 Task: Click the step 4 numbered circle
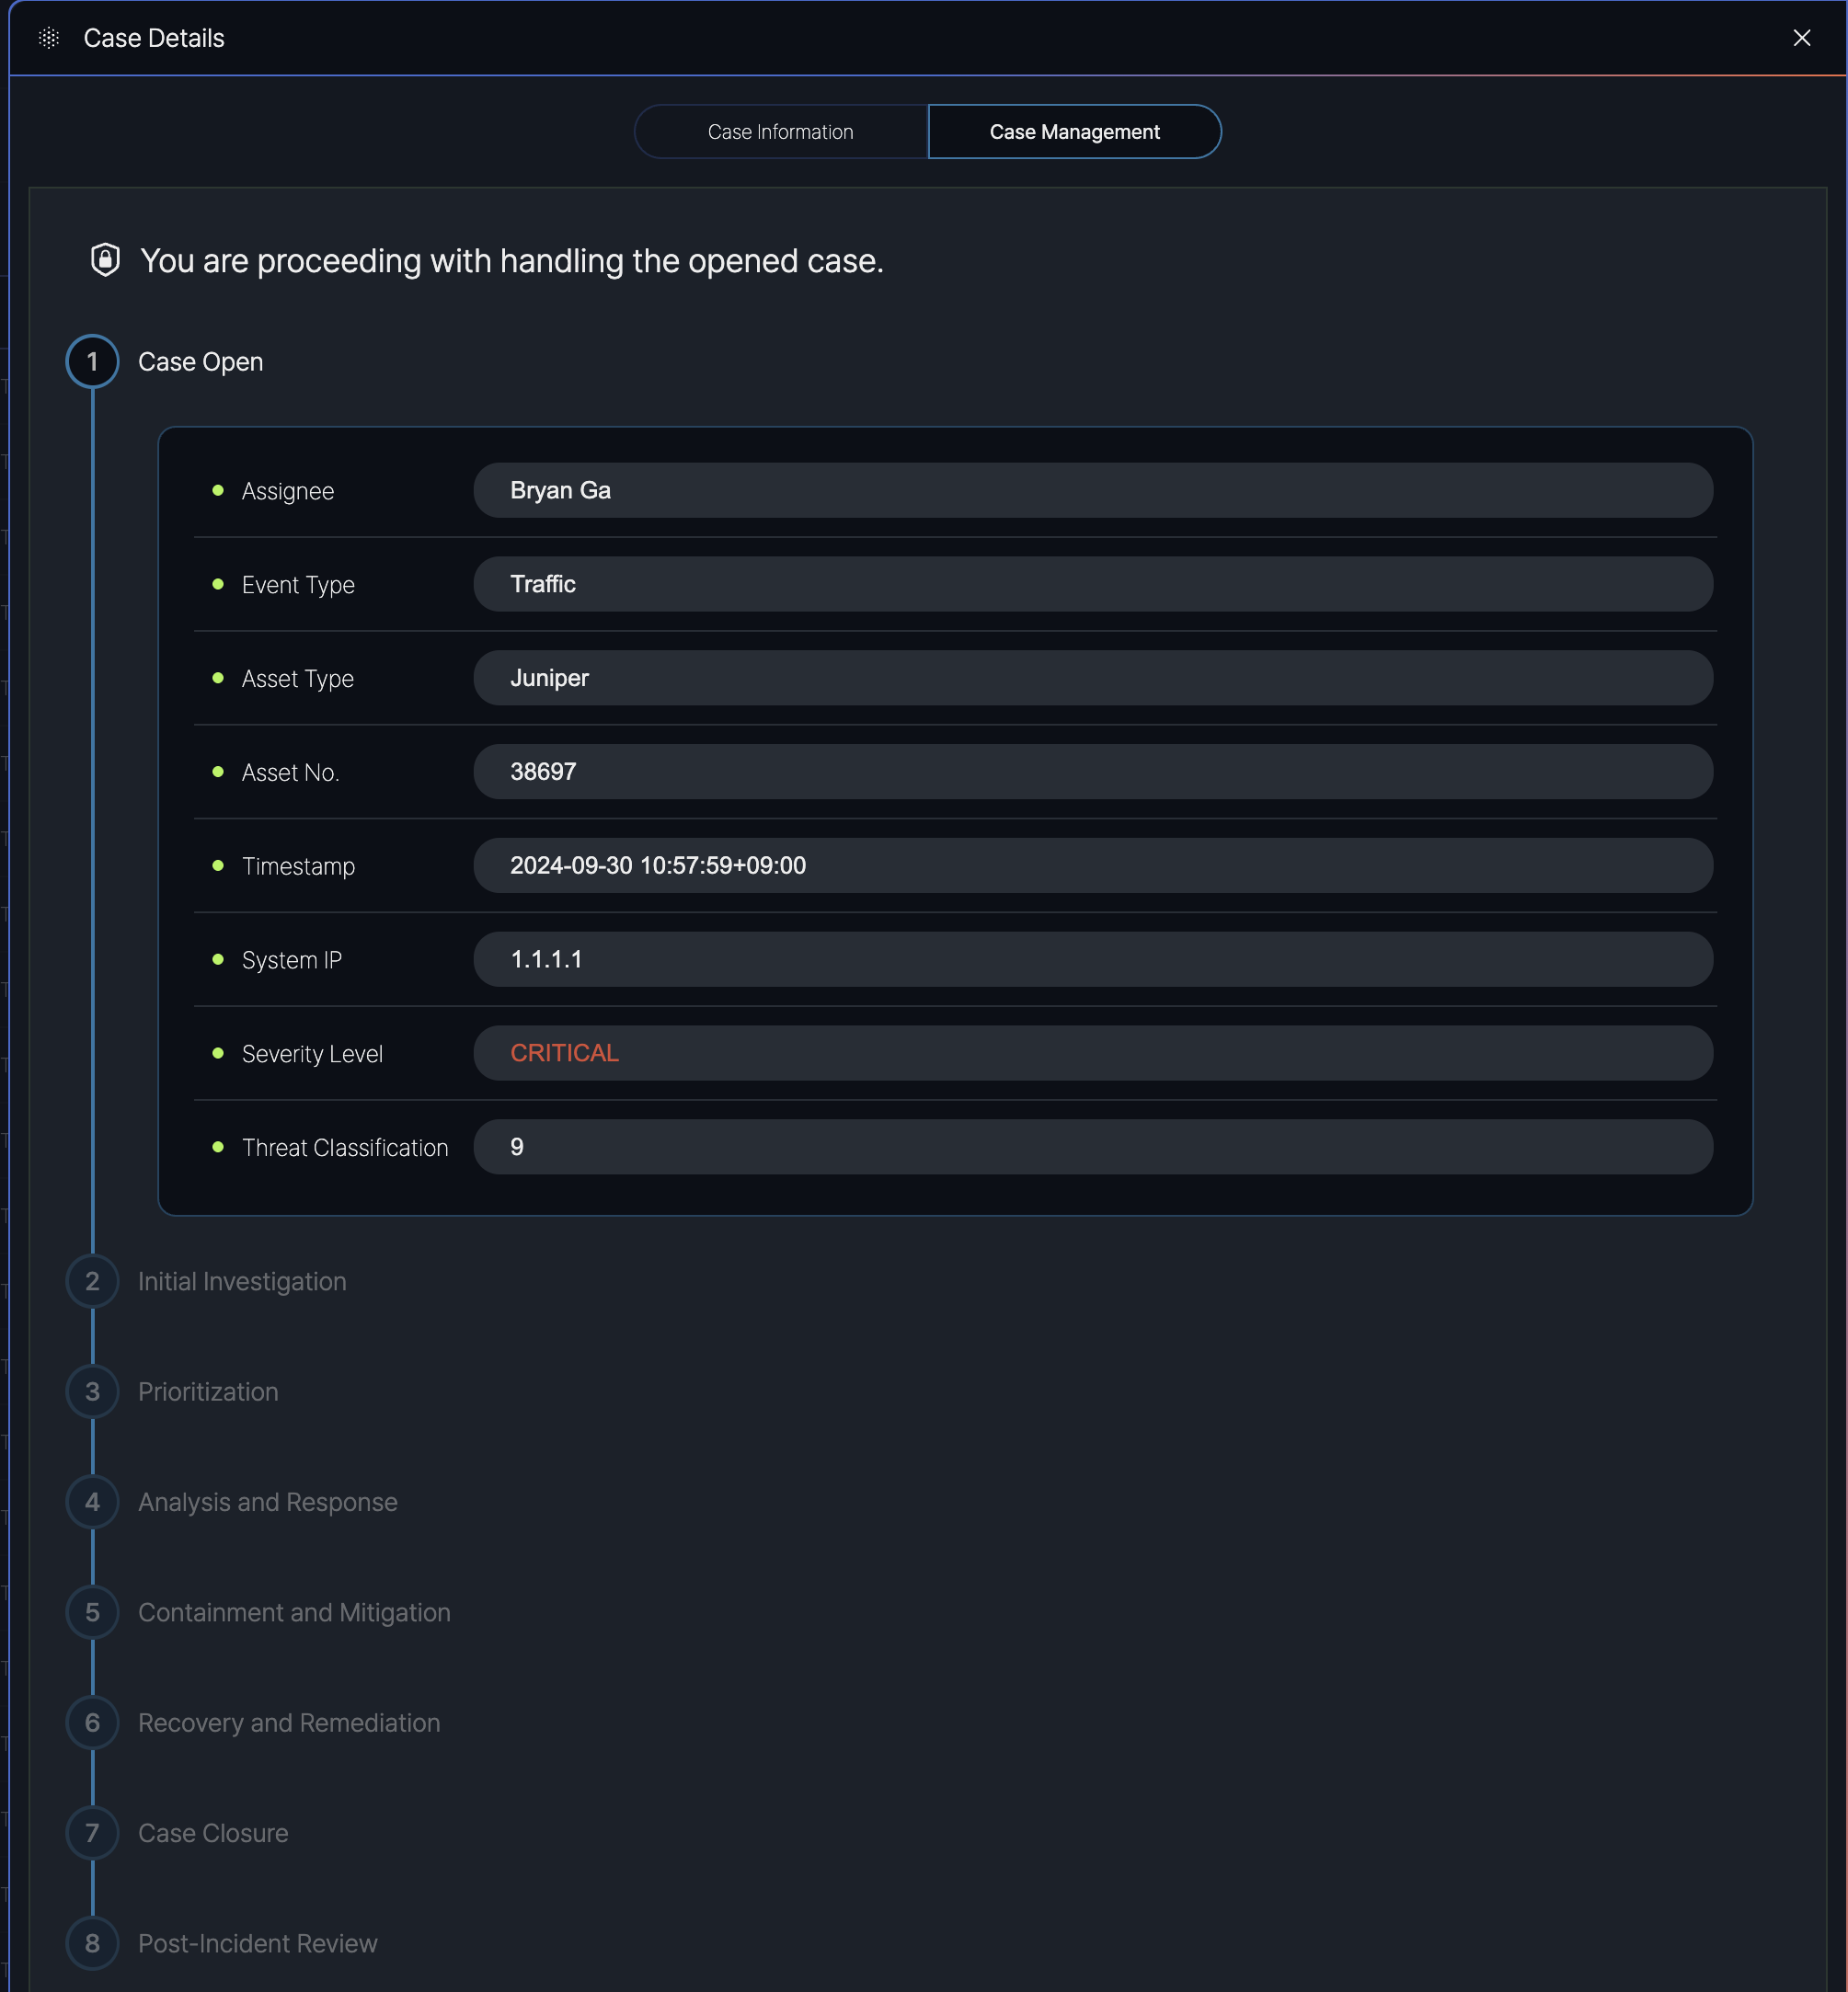coord(92,1501)
